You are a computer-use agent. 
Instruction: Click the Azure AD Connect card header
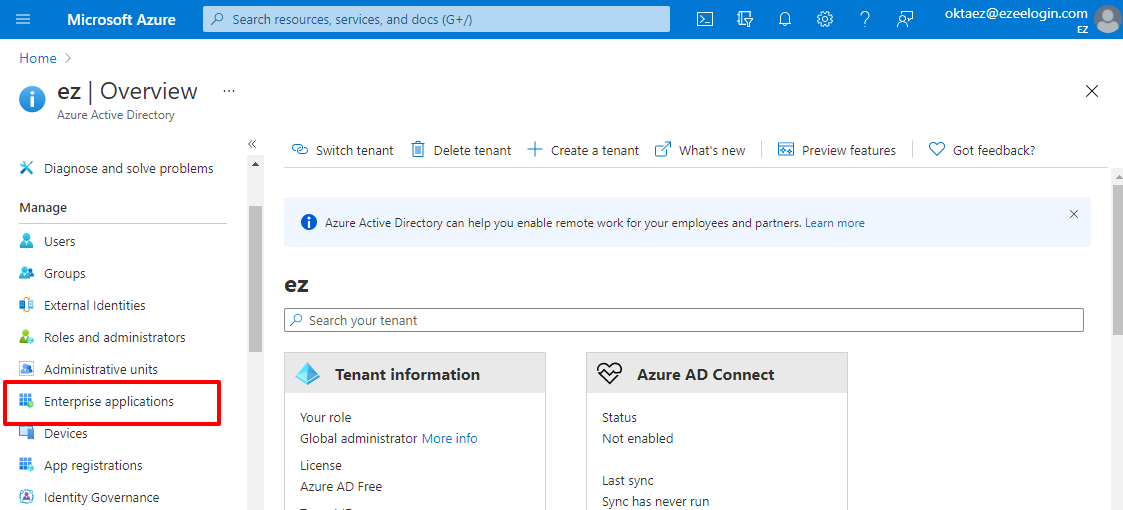click(717, 373)
